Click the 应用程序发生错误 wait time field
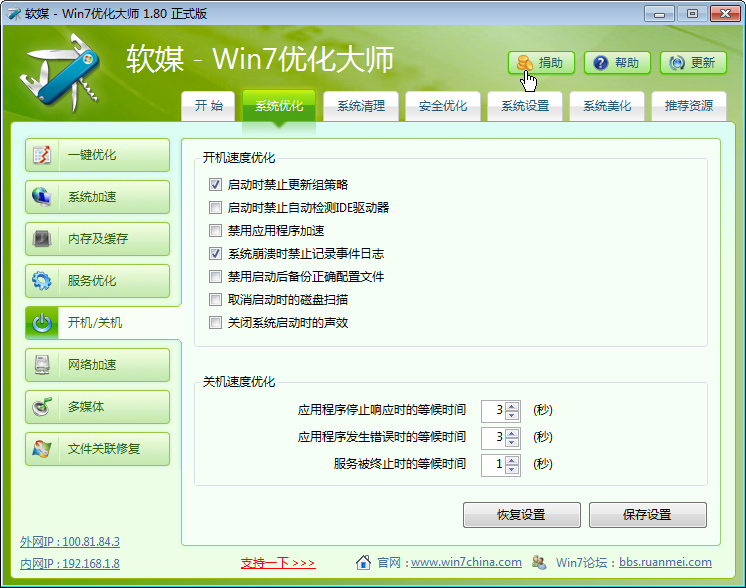The width and height of the screenshot is (746, 588). coord(494,438)
